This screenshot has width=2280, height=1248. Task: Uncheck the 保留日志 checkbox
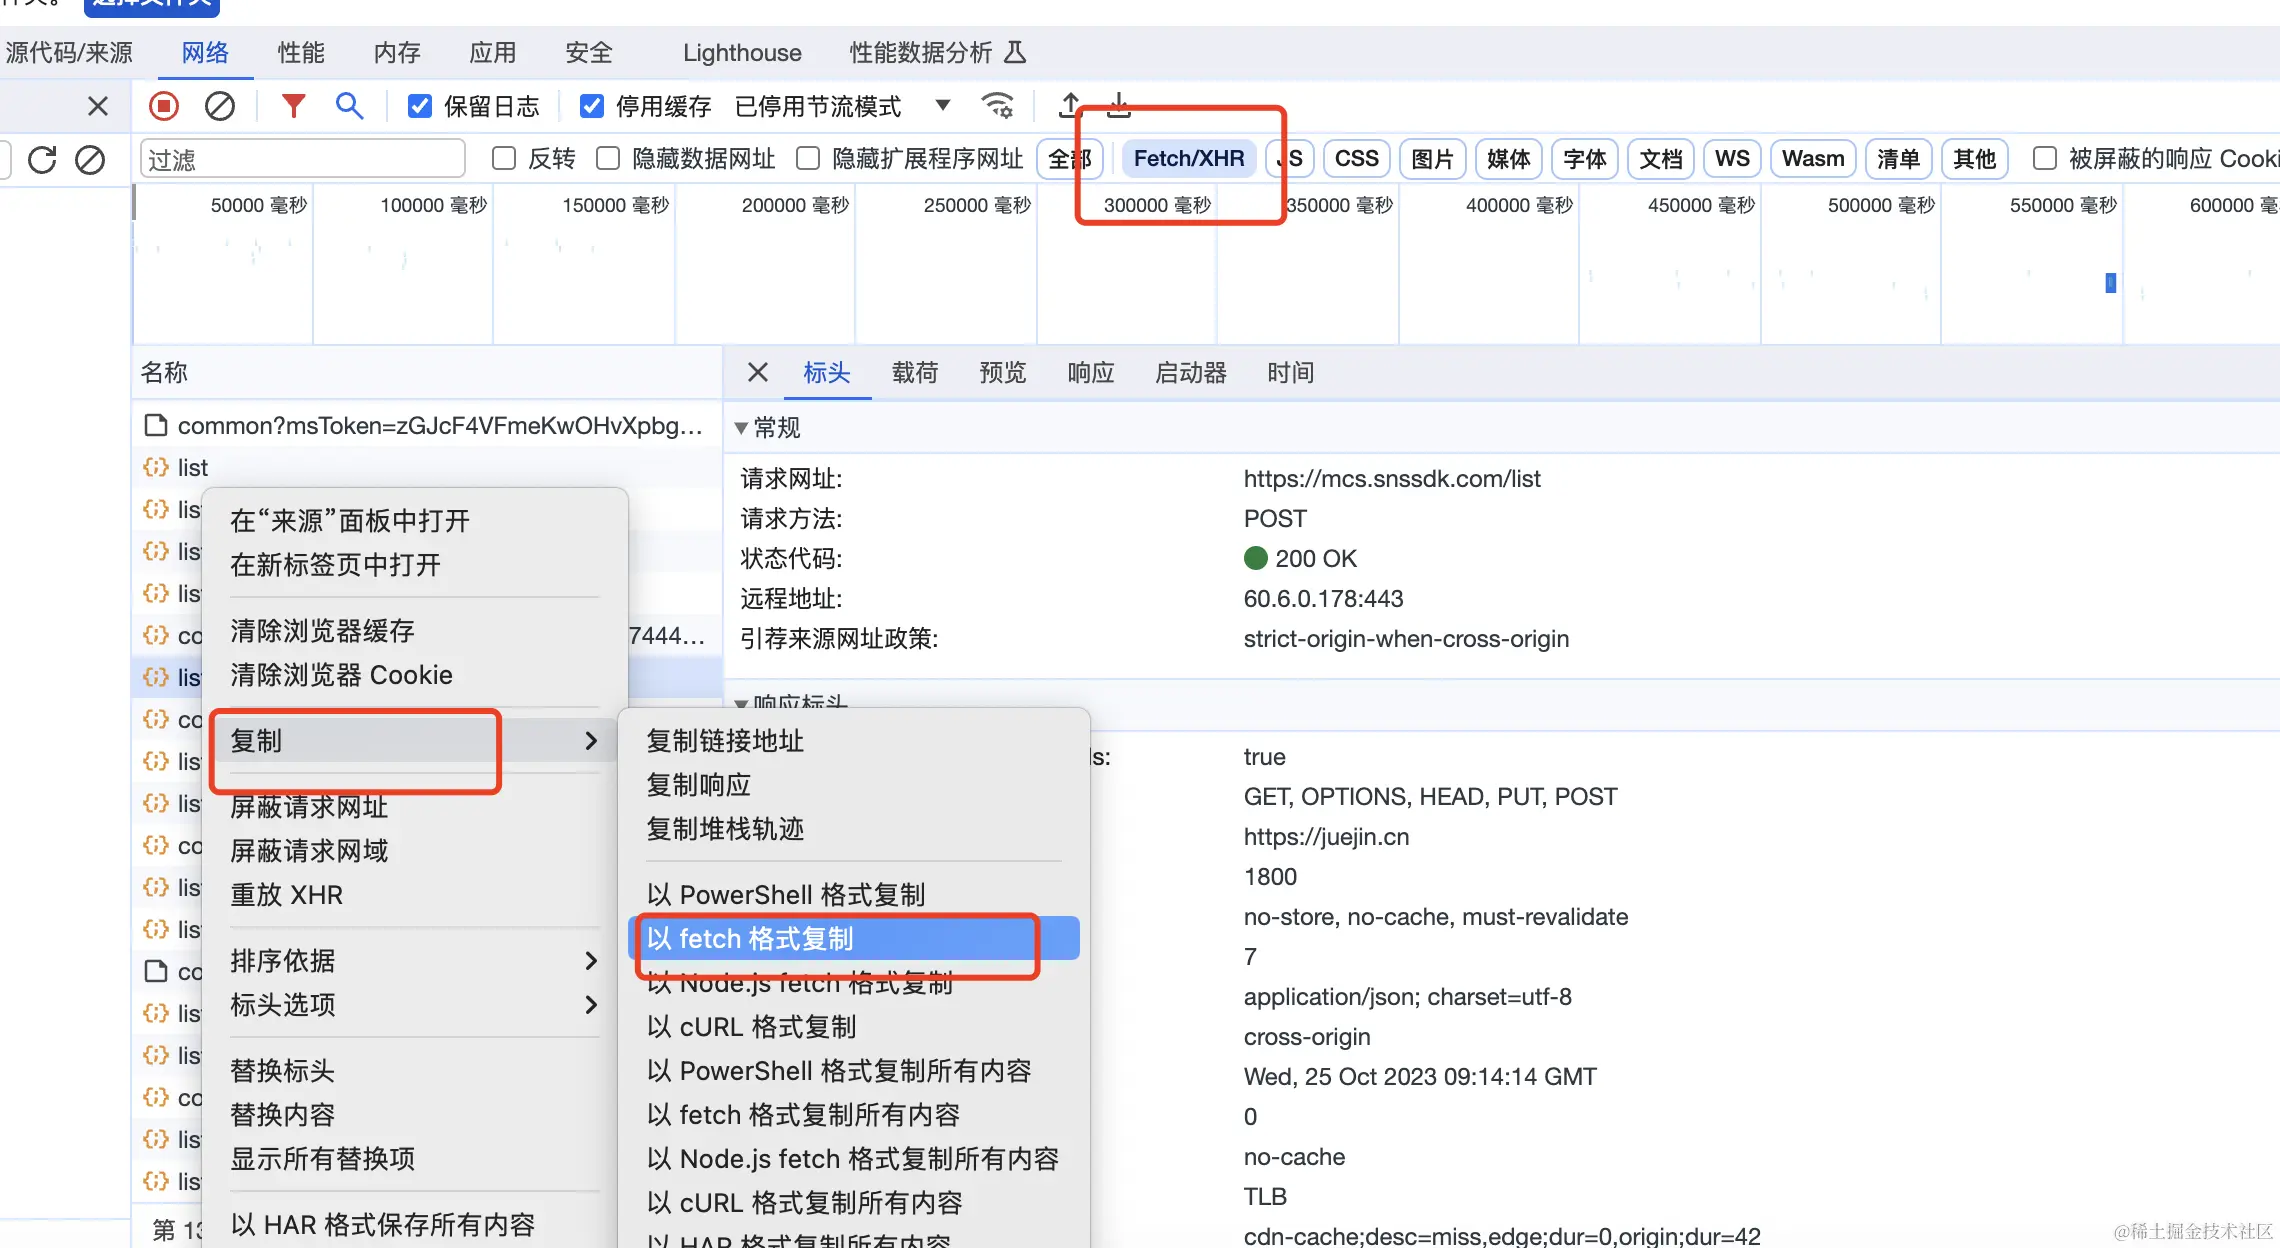pyautogui.click(x=420, y=106)
